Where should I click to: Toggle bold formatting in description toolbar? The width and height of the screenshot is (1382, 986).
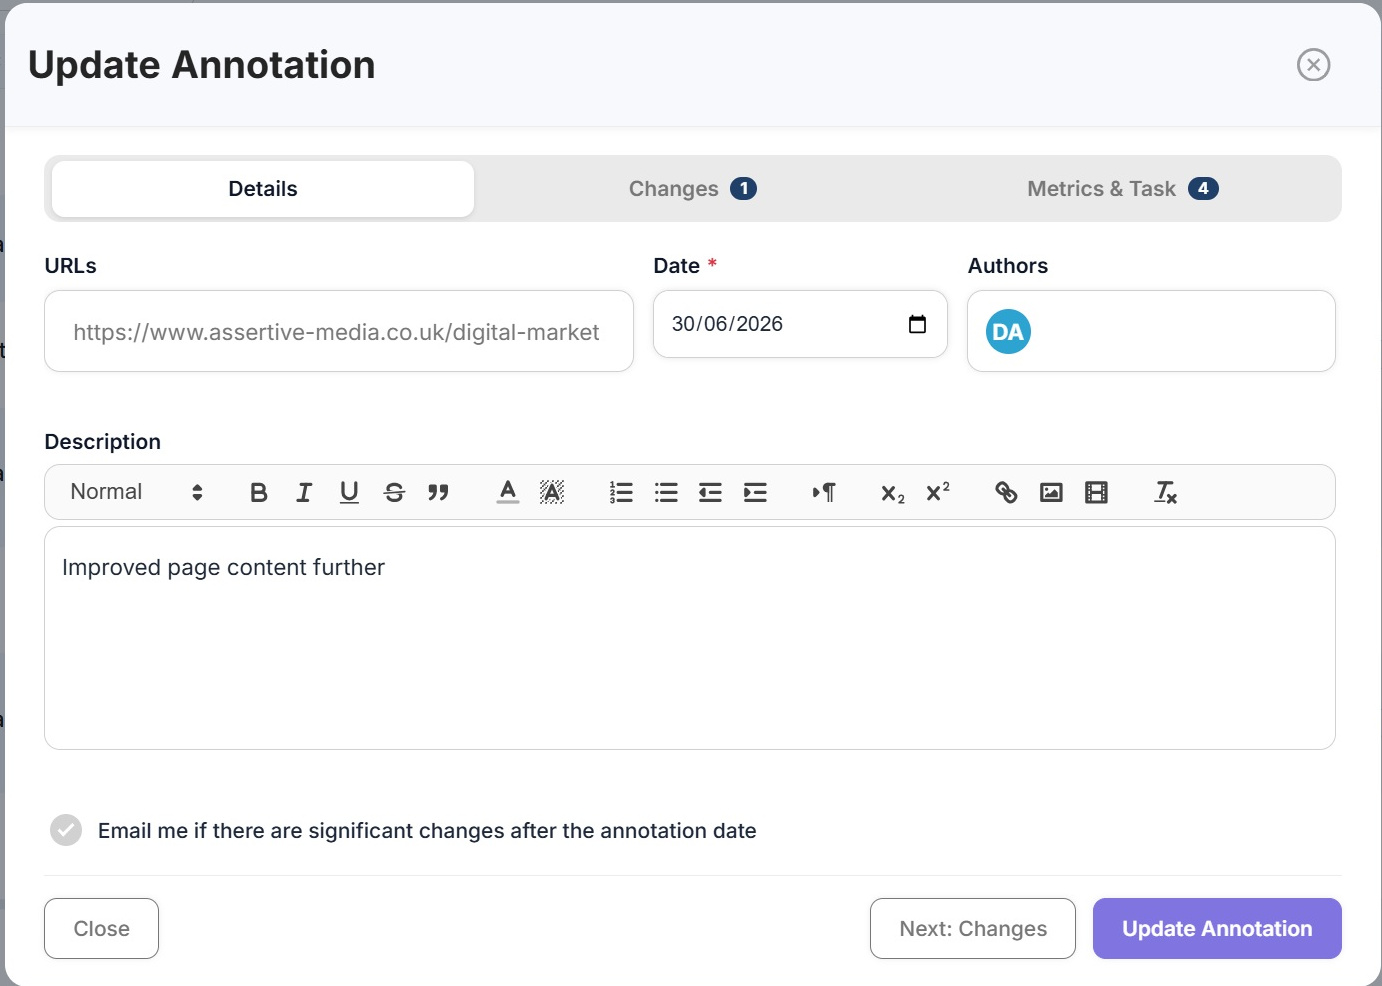pos(259,492)
